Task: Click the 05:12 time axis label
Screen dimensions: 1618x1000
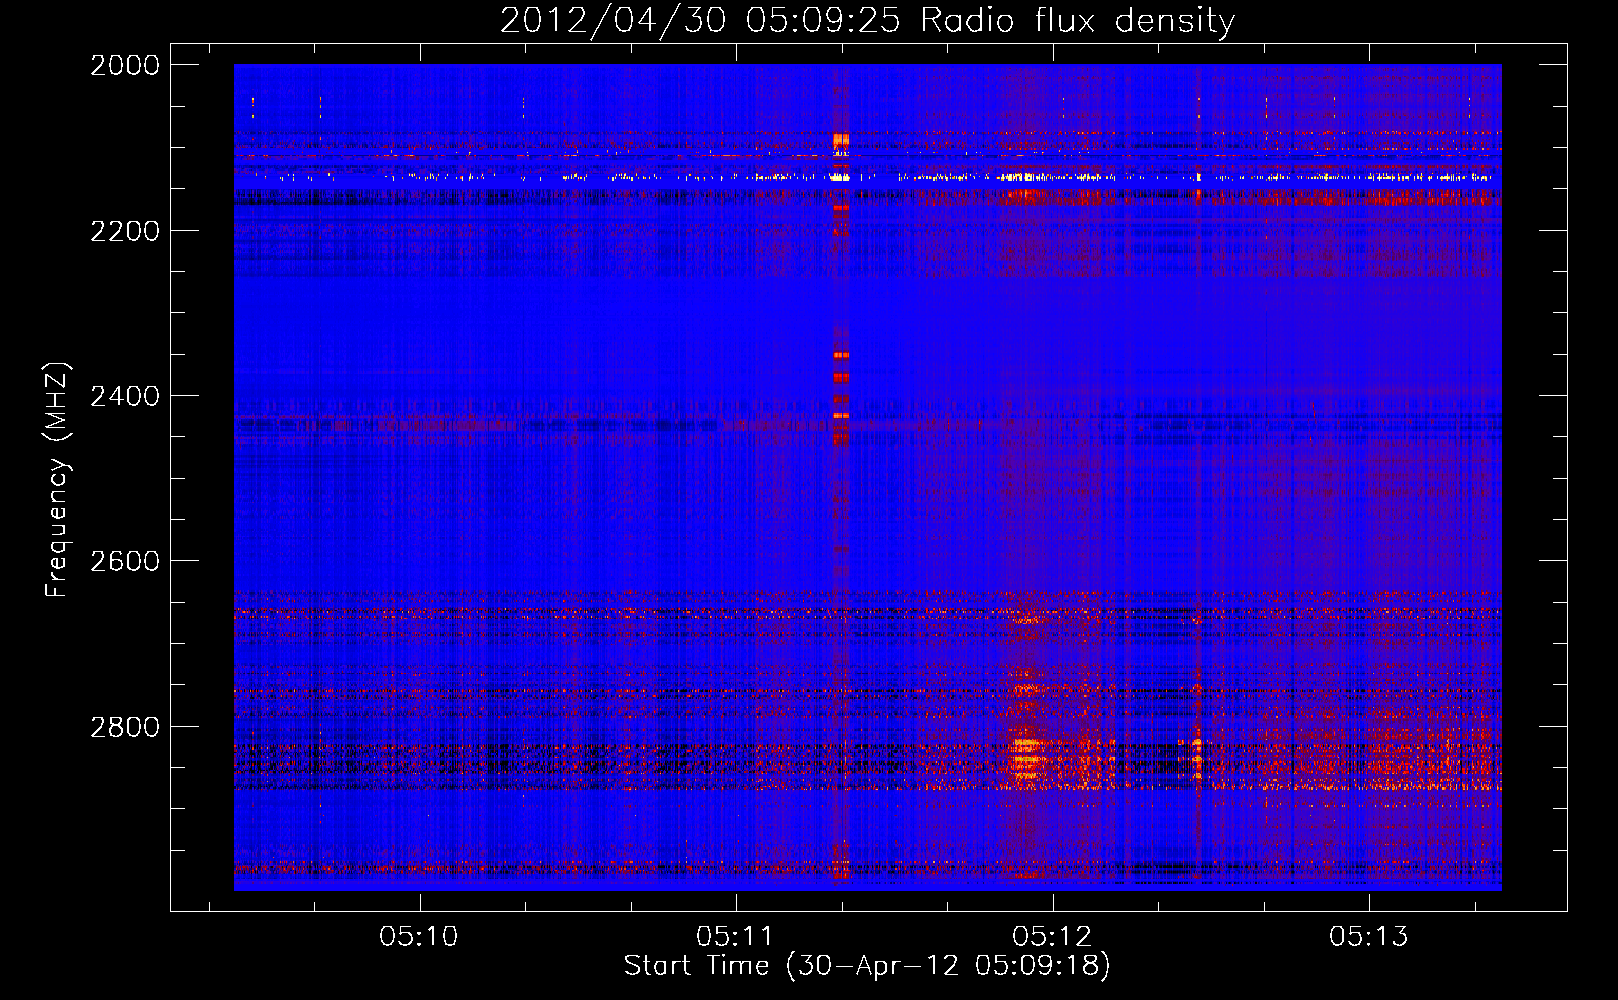Action: click(x=1051, y=936)
